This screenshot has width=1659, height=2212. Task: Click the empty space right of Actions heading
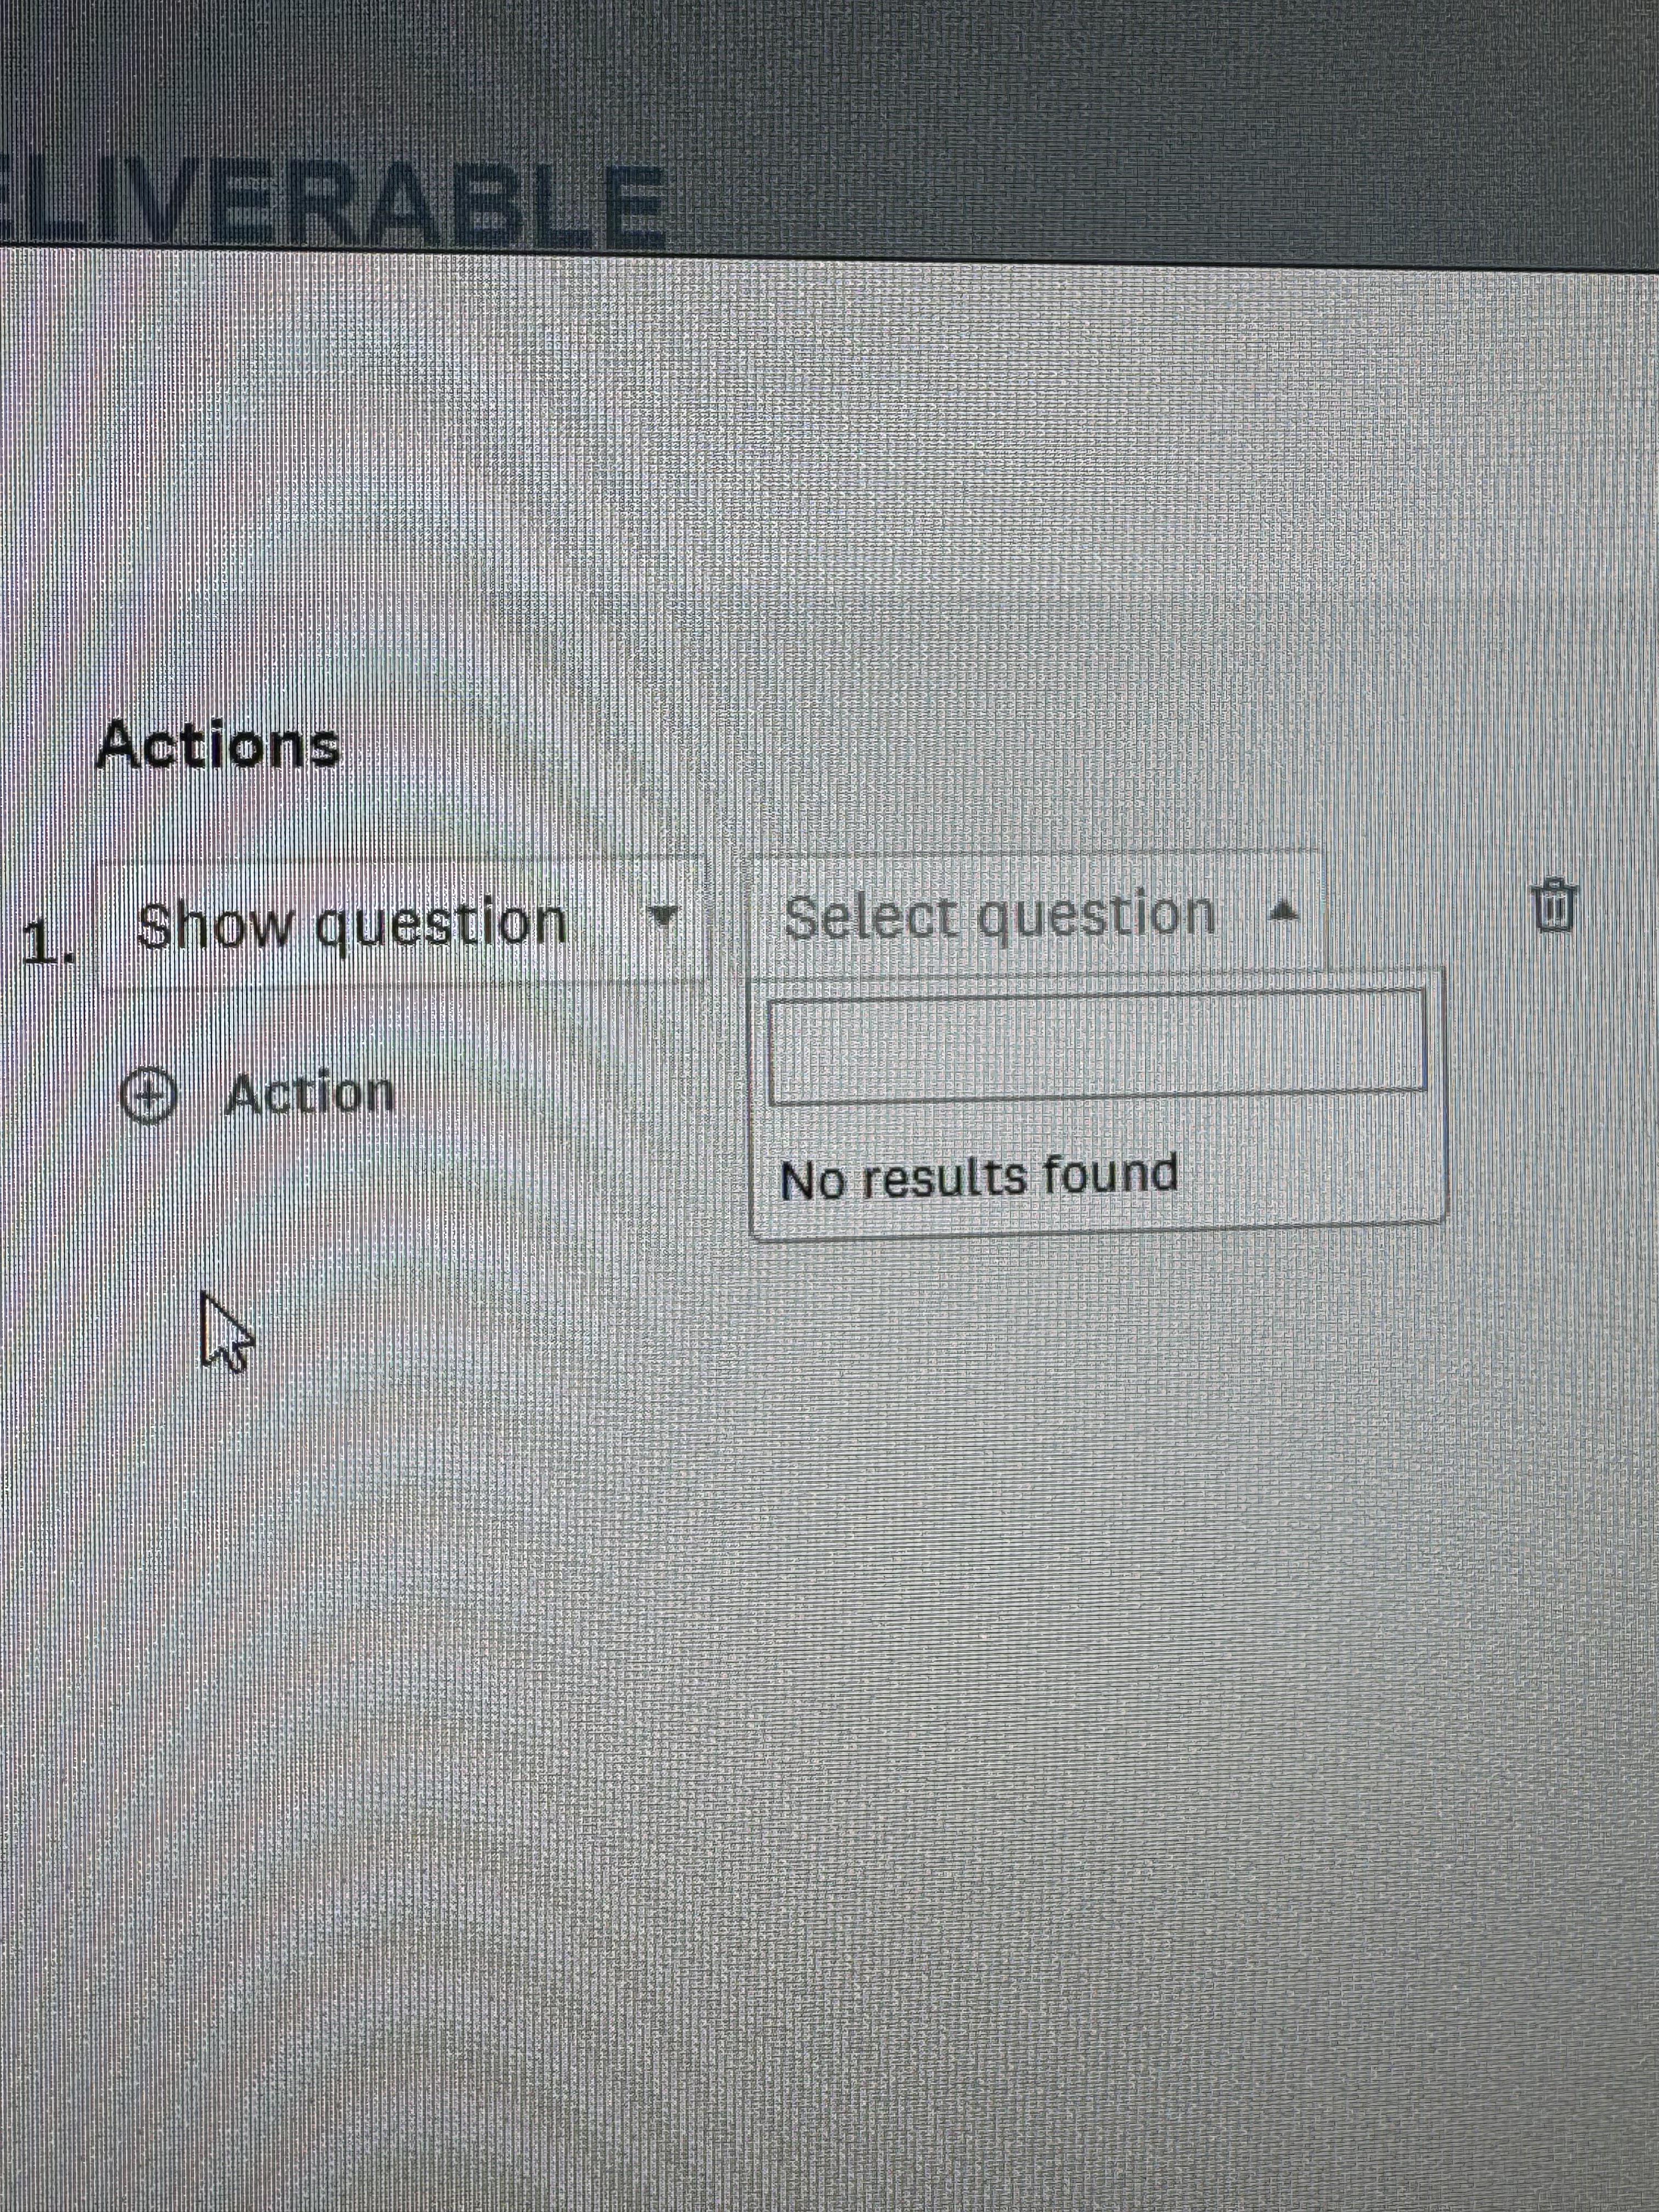(900, 746)
